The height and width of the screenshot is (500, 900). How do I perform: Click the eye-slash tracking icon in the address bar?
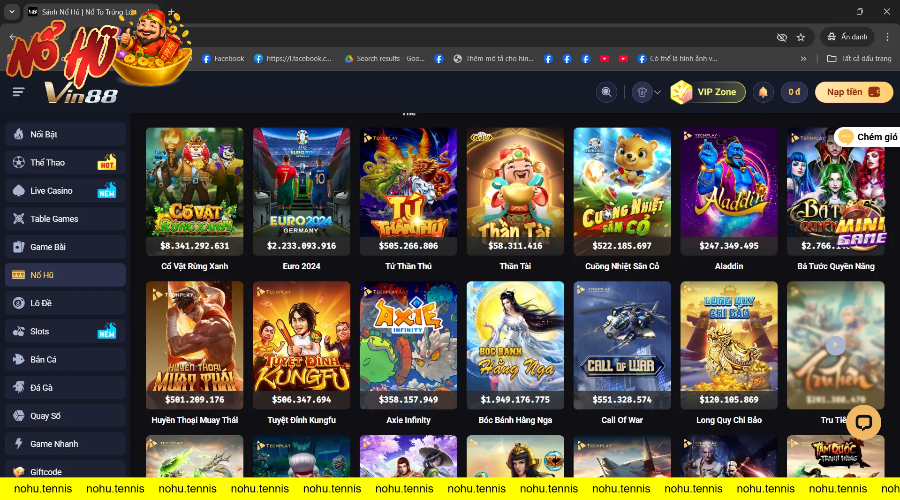coord(781,37)
